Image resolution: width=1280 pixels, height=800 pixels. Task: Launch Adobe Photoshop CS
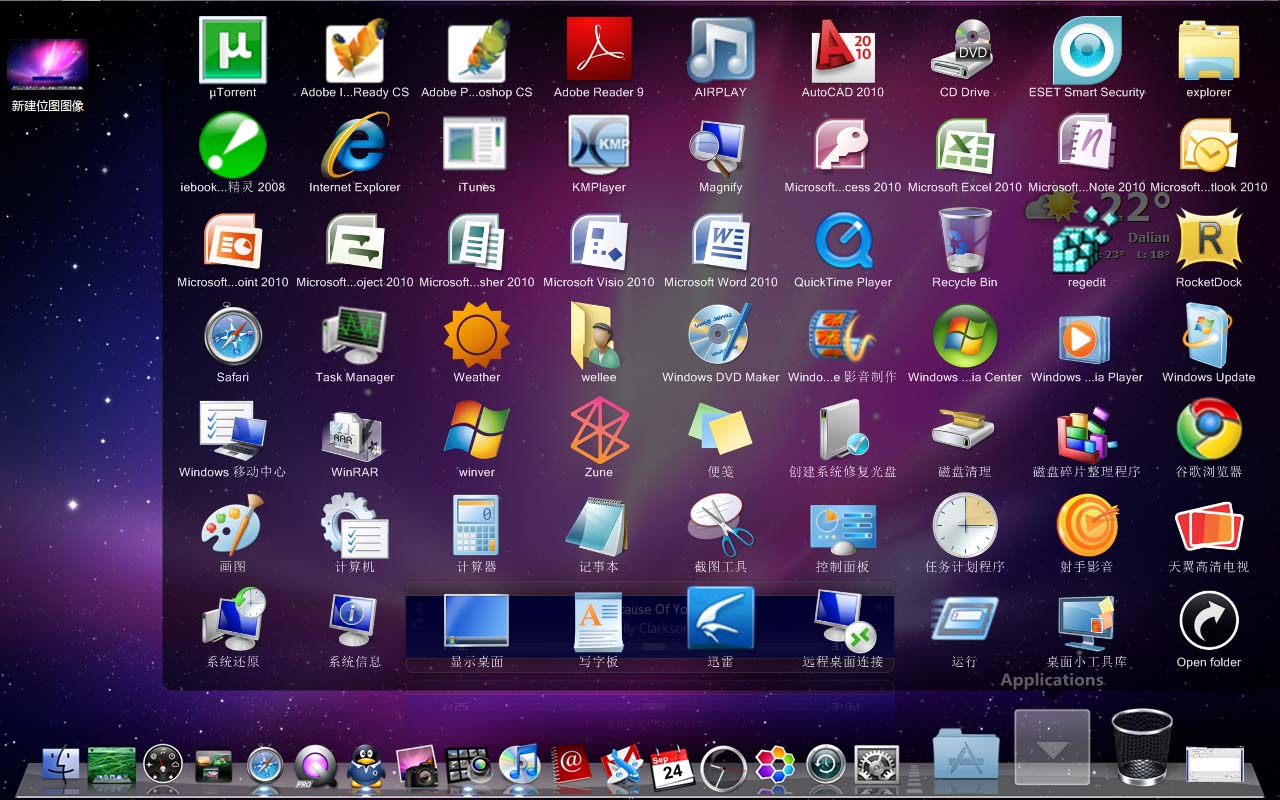(x=477, y=52)
